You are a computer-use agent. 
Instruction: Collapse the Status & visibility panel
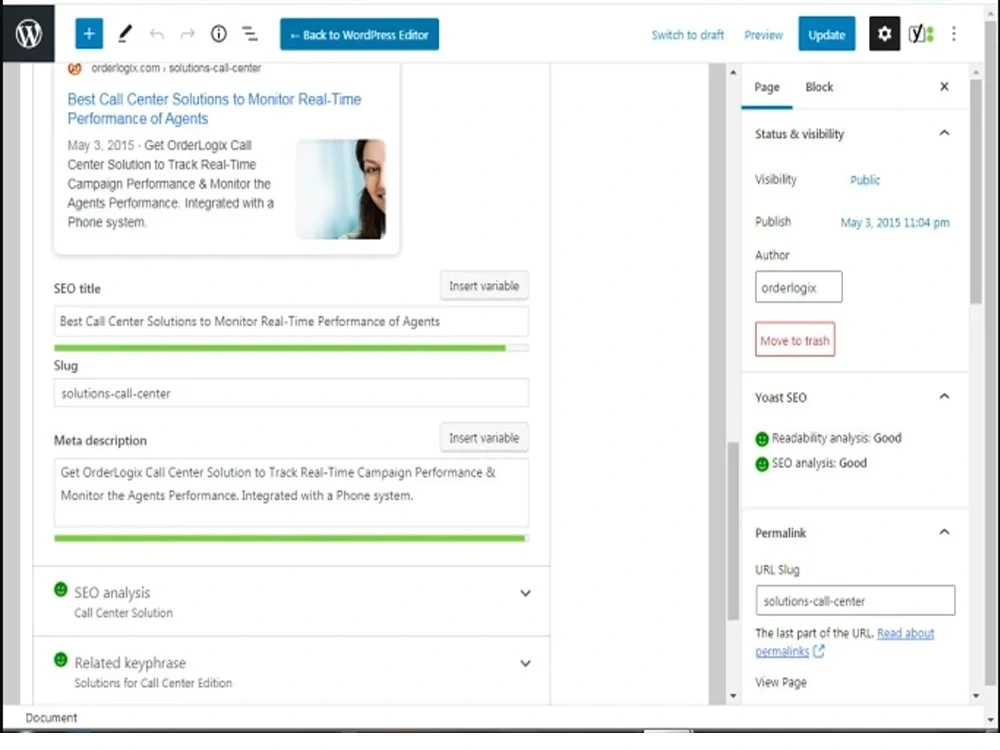945,133
